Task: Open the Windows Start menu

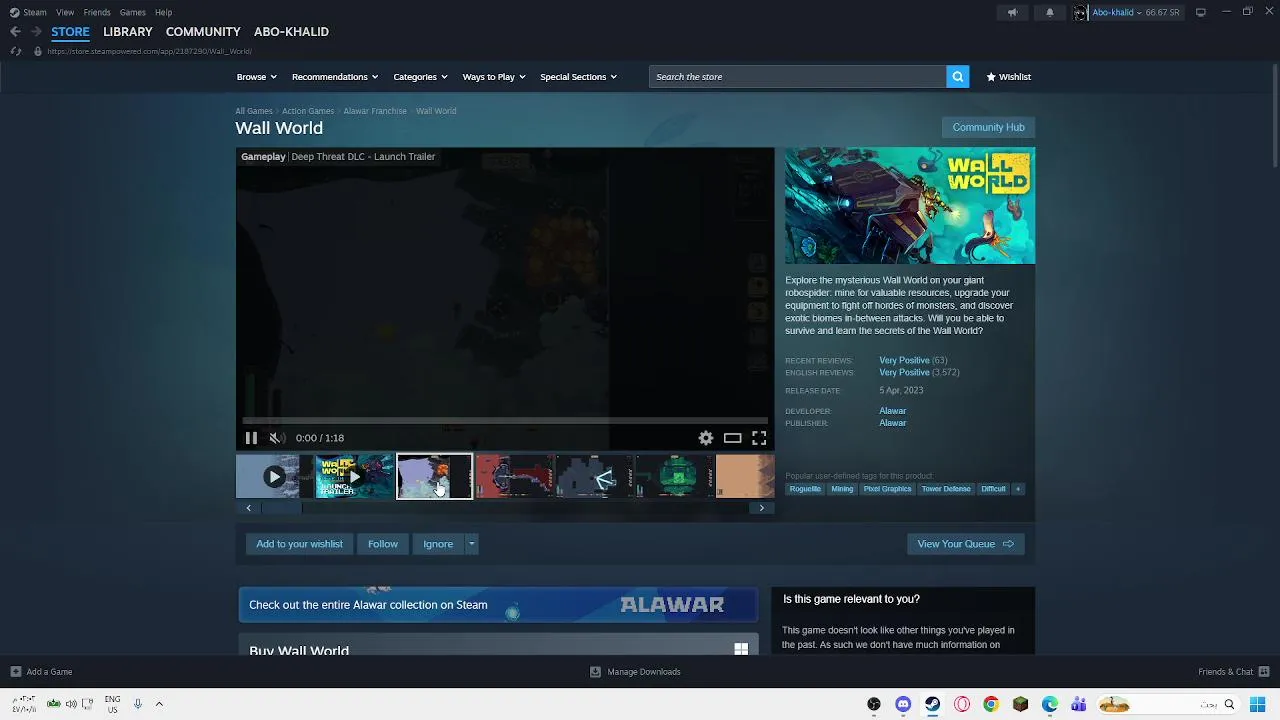Action: tap(1257, 704)
